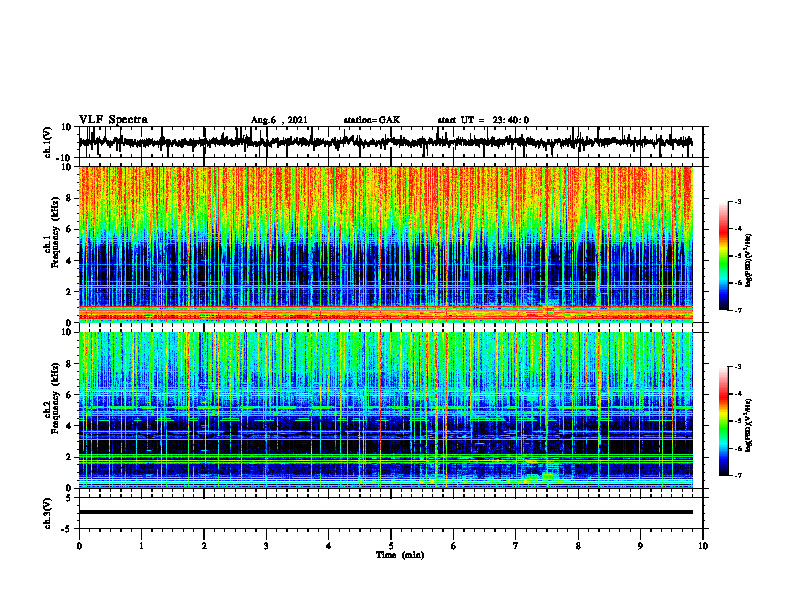Click the "-7" tick on the ch.2 colorbar

(x=737, y=475)
